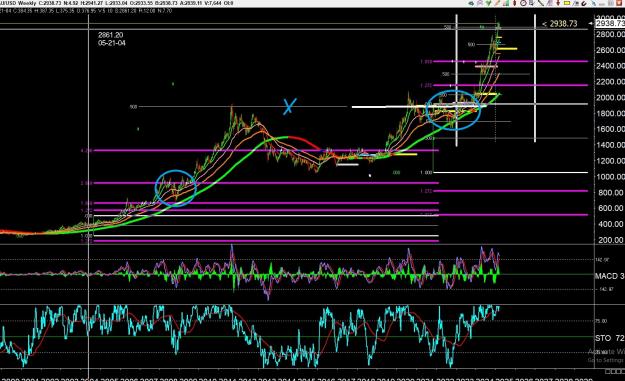Image resolution: width=625 pixels, height=381 pixels.
Task: Click the 2000.00 price axis label
Action: tap(610, 98)
